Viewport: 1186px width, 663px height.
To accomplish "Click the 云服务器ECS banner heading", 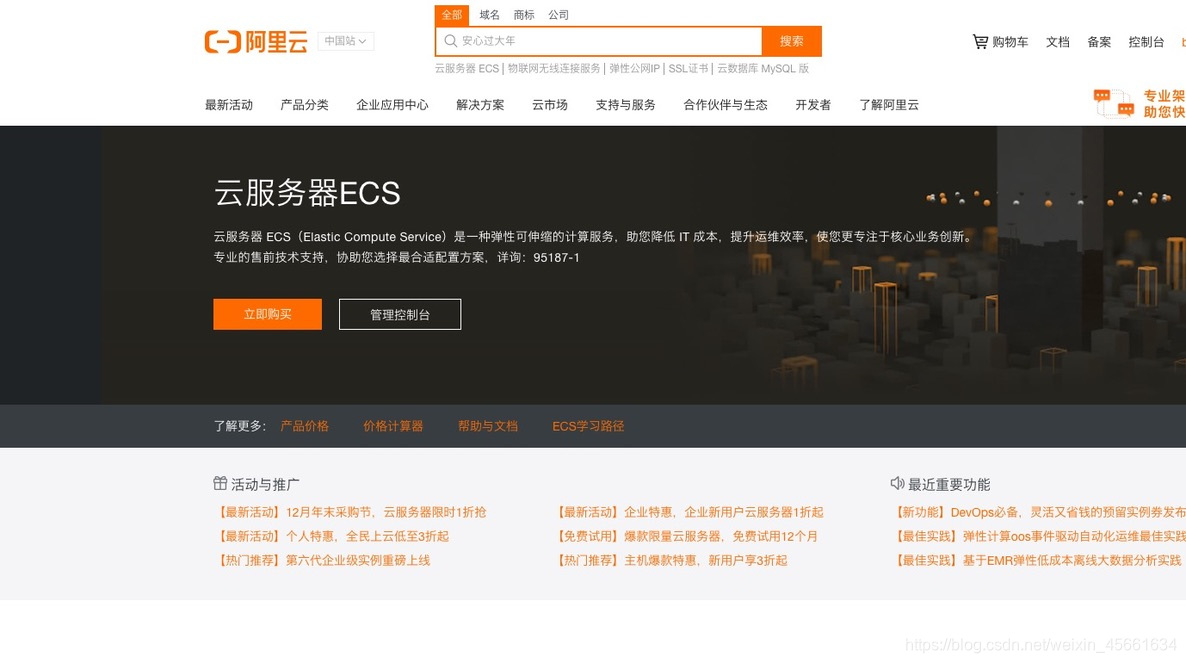I will point(306,194).
